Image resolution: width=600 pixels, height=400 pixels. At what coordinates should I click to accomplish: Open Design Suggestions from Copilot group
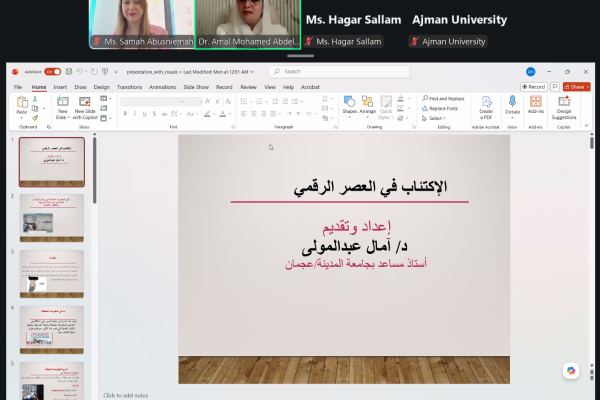click(x=564, y=104)
